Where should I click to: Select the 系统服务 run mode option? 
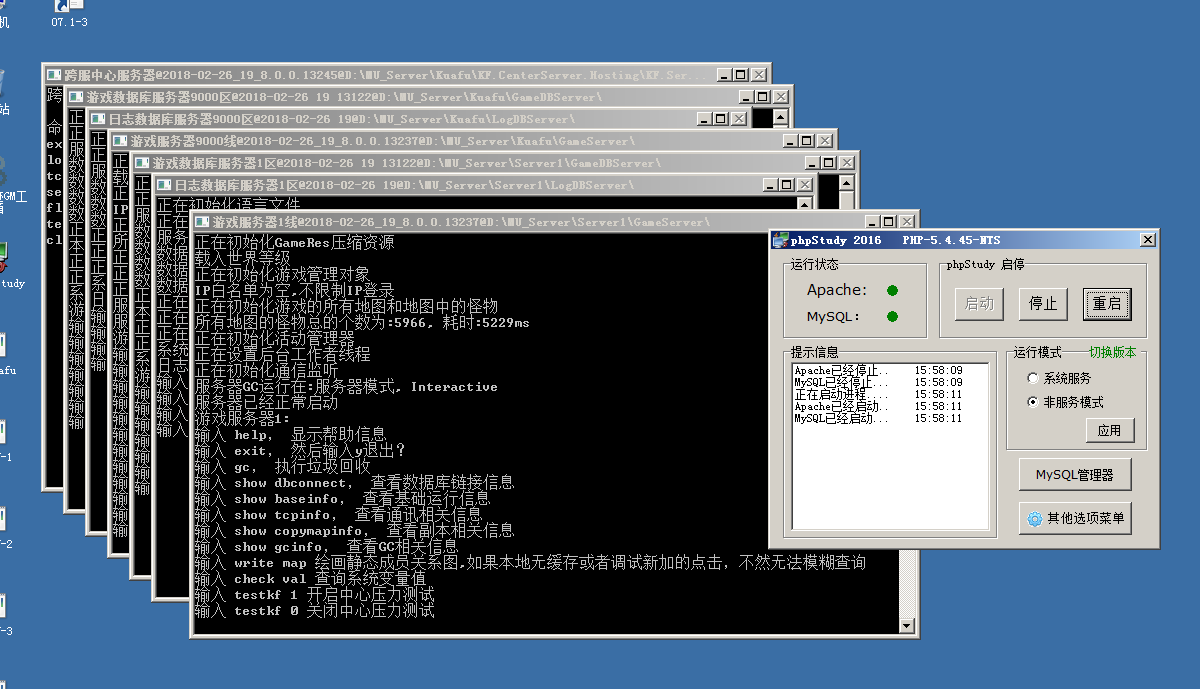(1033, 379)
